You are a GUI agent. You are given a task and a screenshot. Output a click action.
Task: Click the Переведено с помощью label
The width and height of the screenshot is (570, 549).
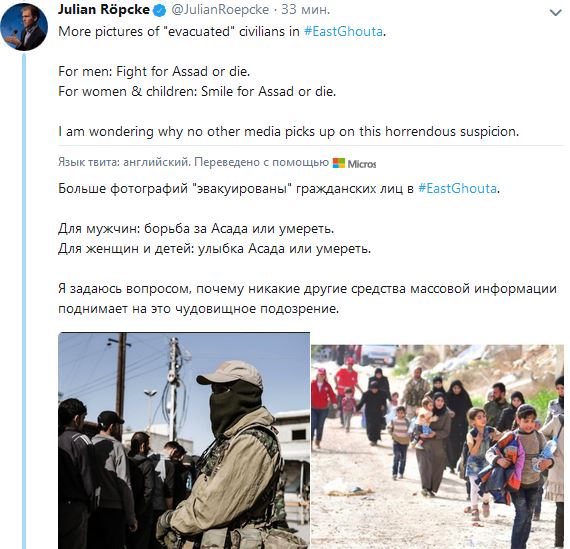261,162
